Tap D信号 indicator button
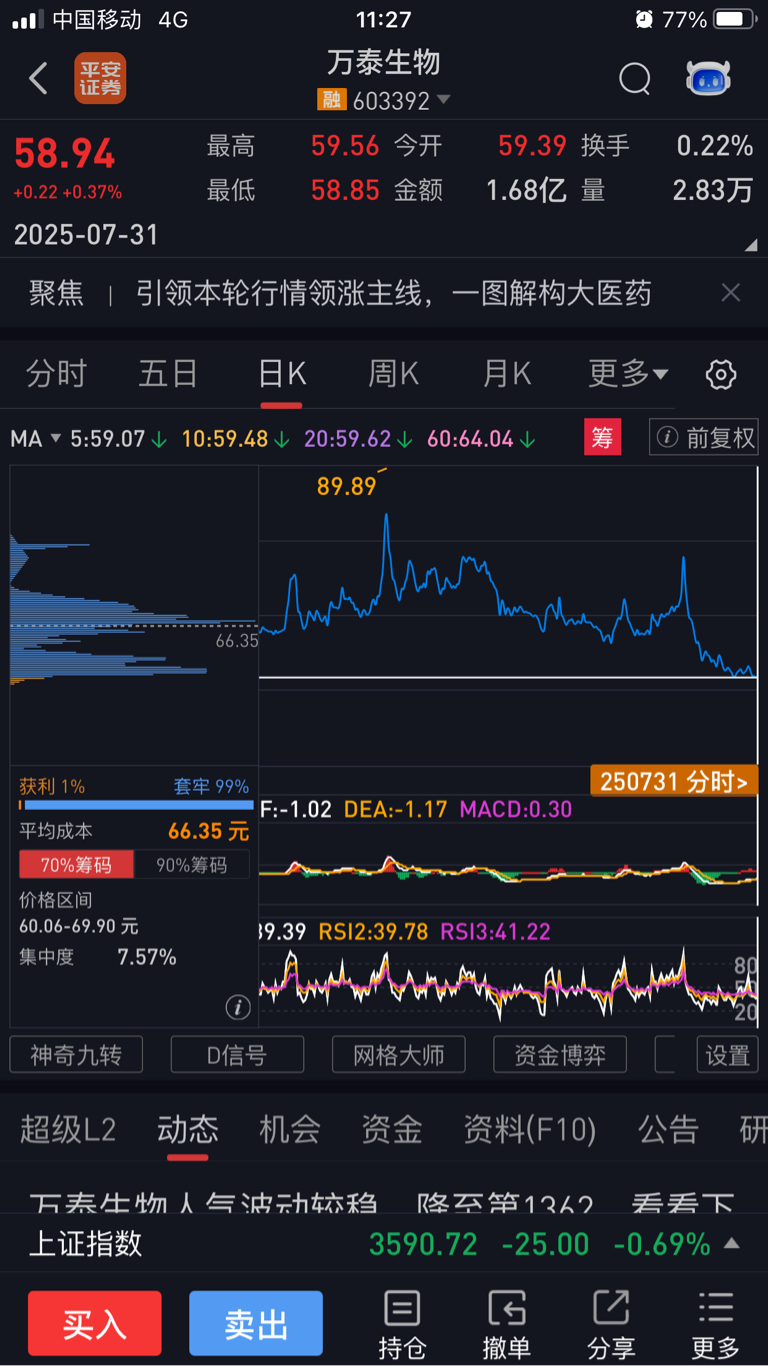 [237, 1055]
